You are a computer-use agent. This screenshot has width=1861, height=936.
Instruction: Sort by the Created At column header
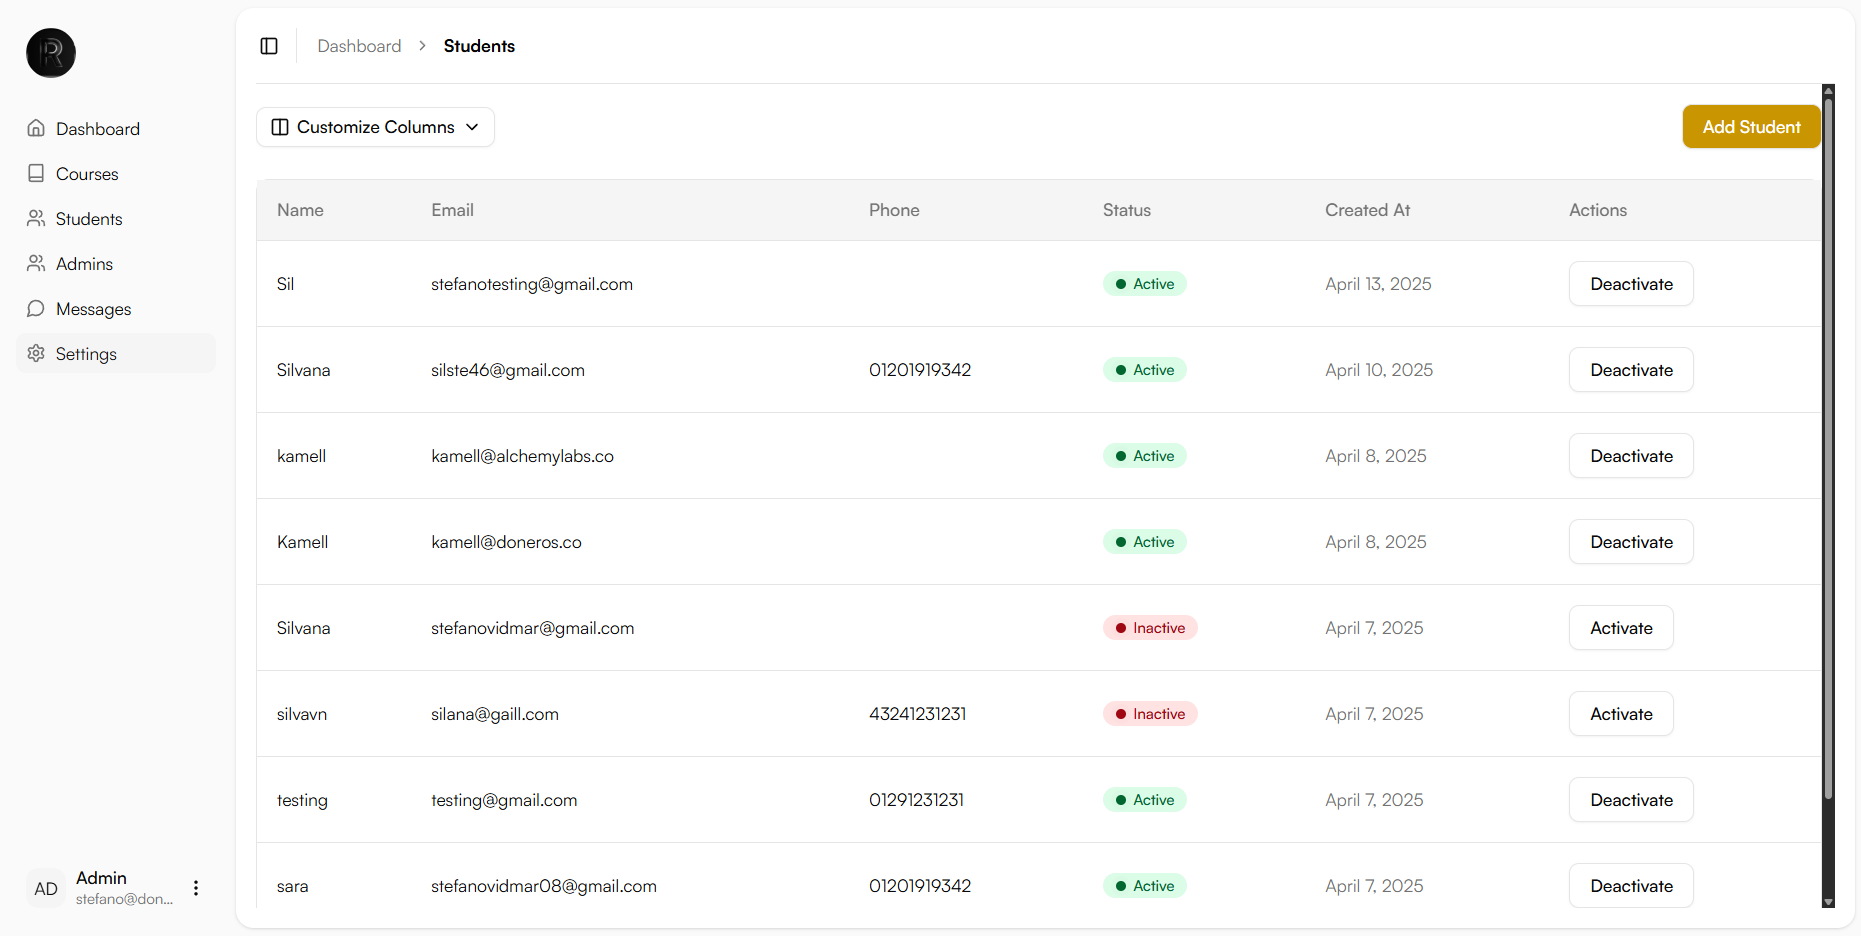[1367, 210]
